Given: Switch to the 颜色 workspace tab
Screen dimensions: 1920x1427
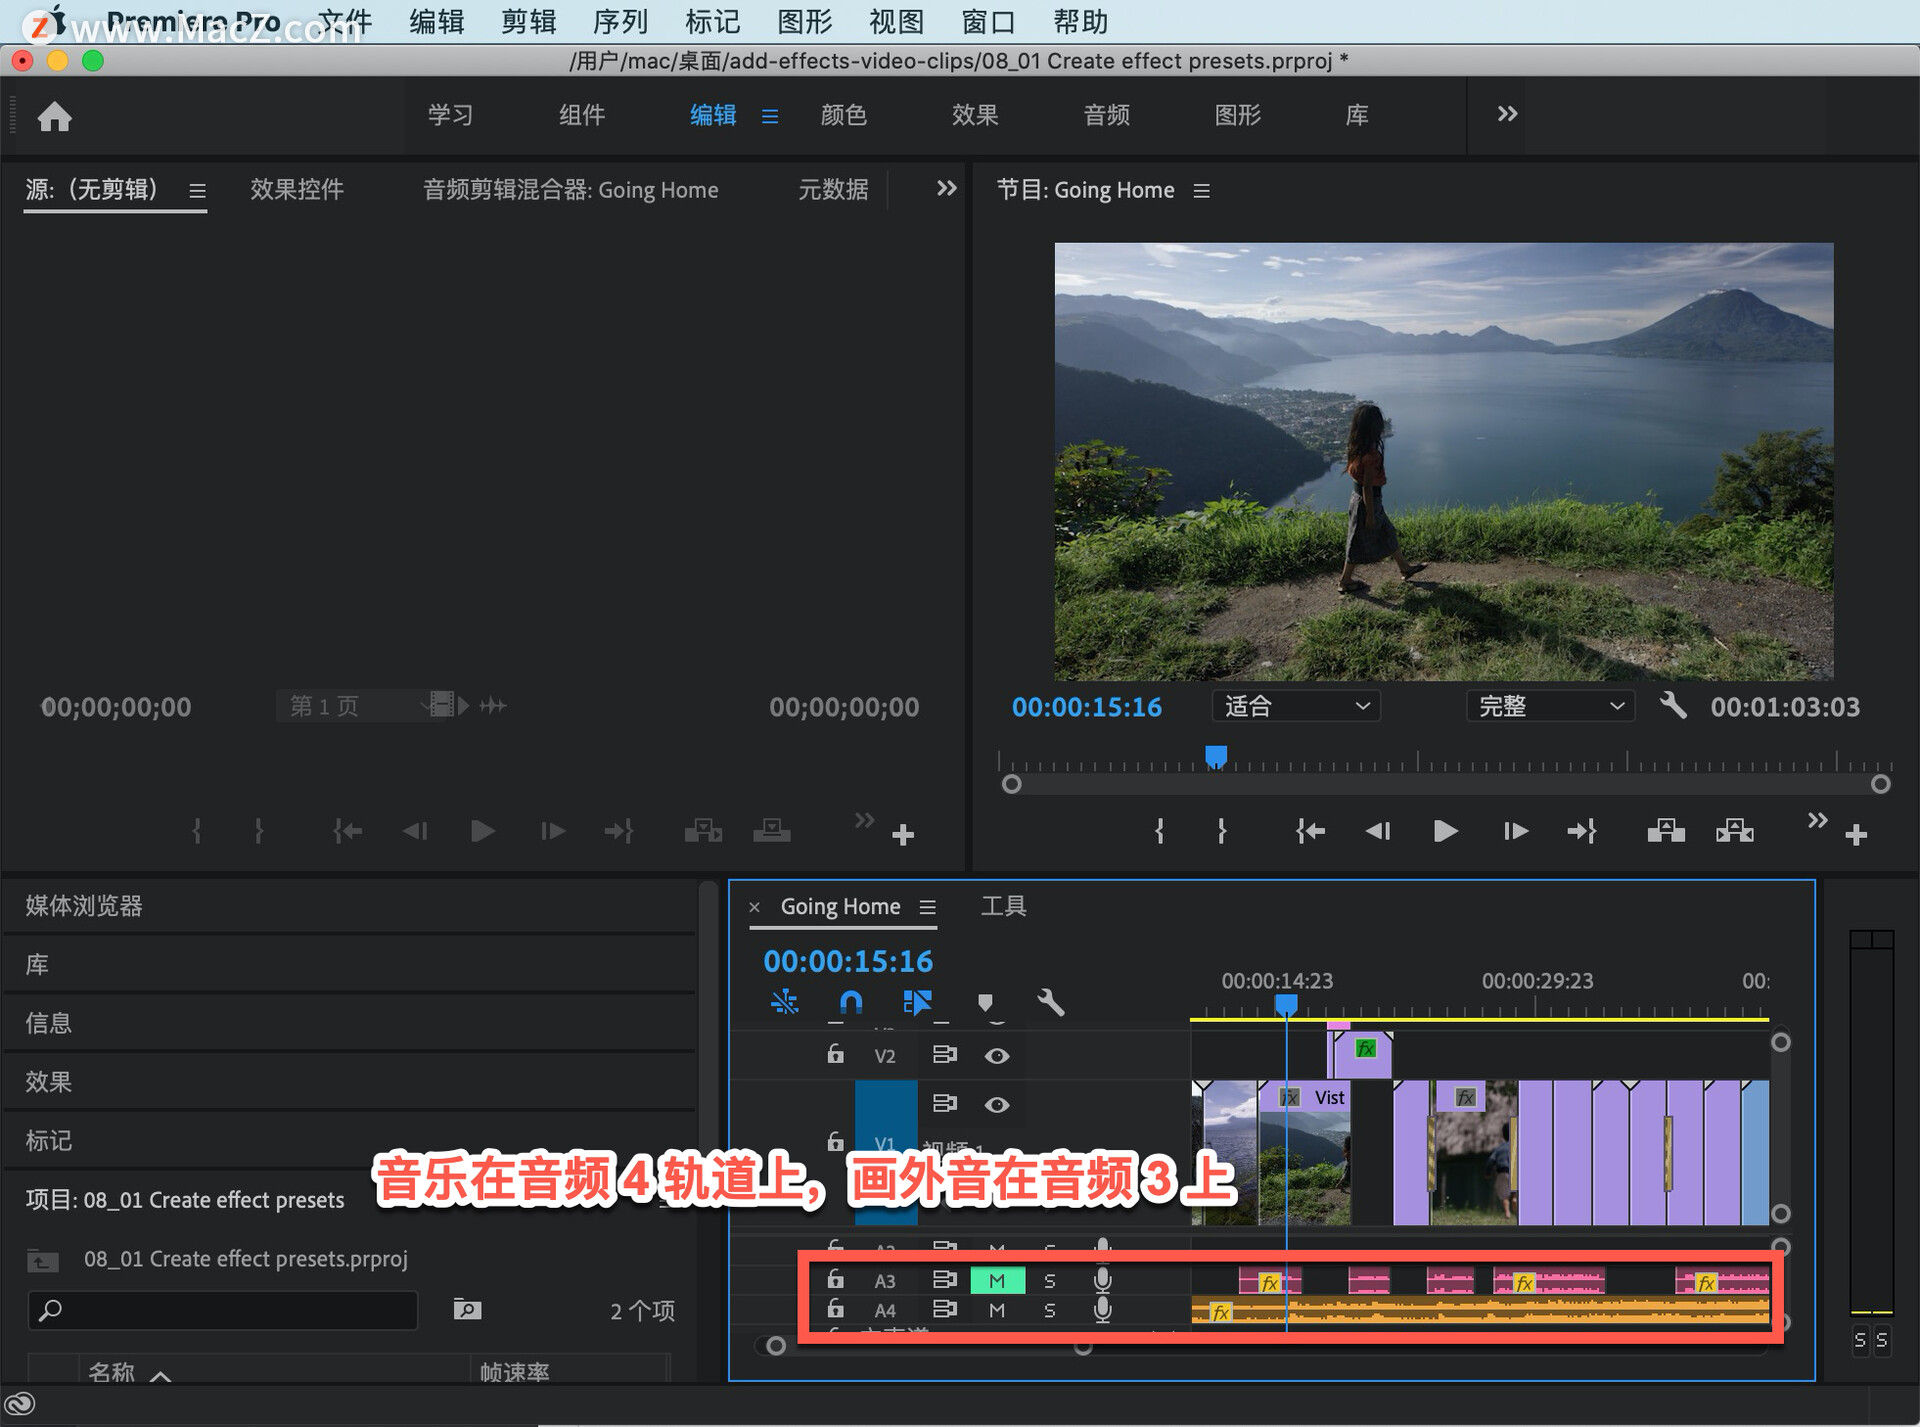Looking at the screenshot, I should (843, 115).
